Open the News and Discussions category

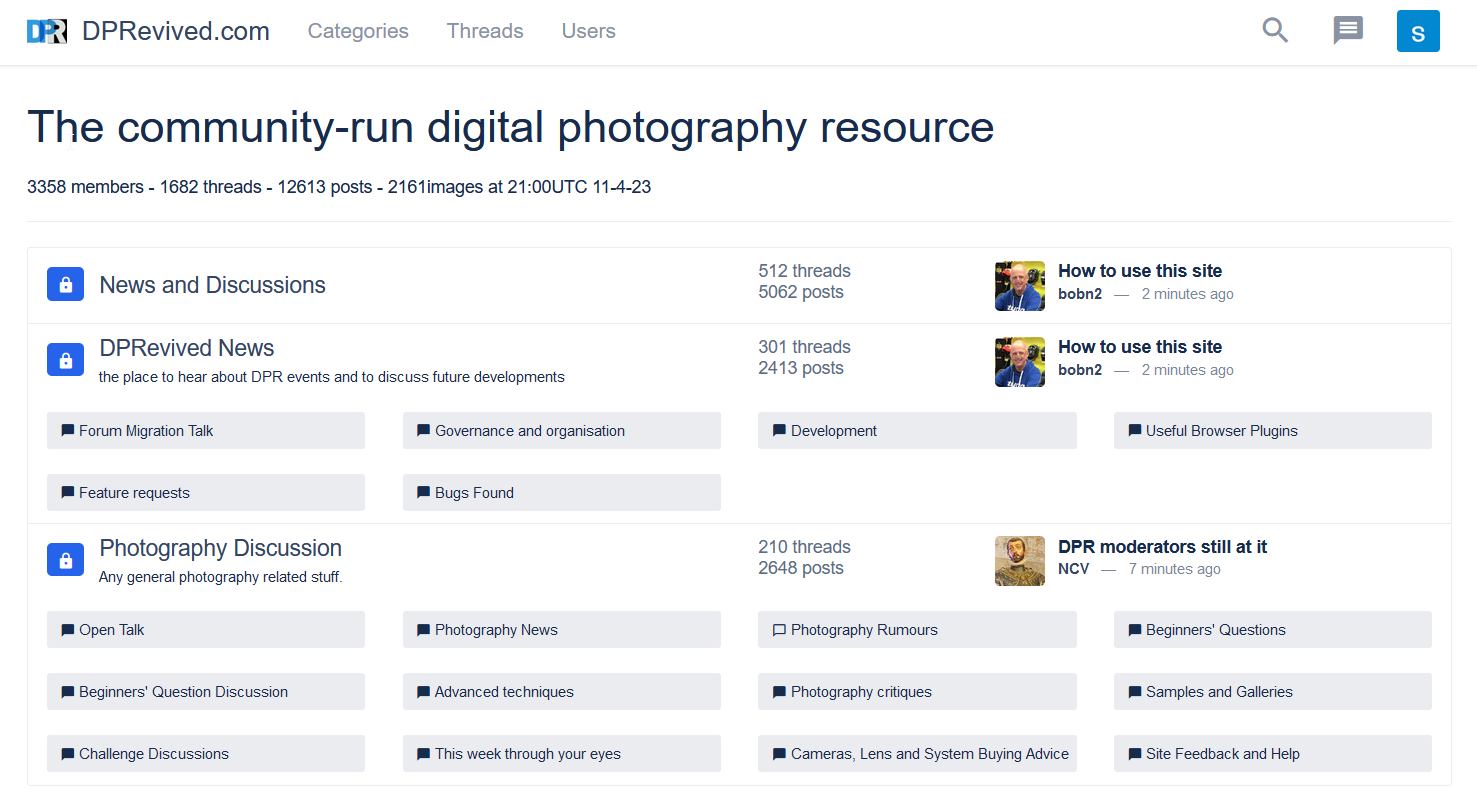[x=213, y=285]
